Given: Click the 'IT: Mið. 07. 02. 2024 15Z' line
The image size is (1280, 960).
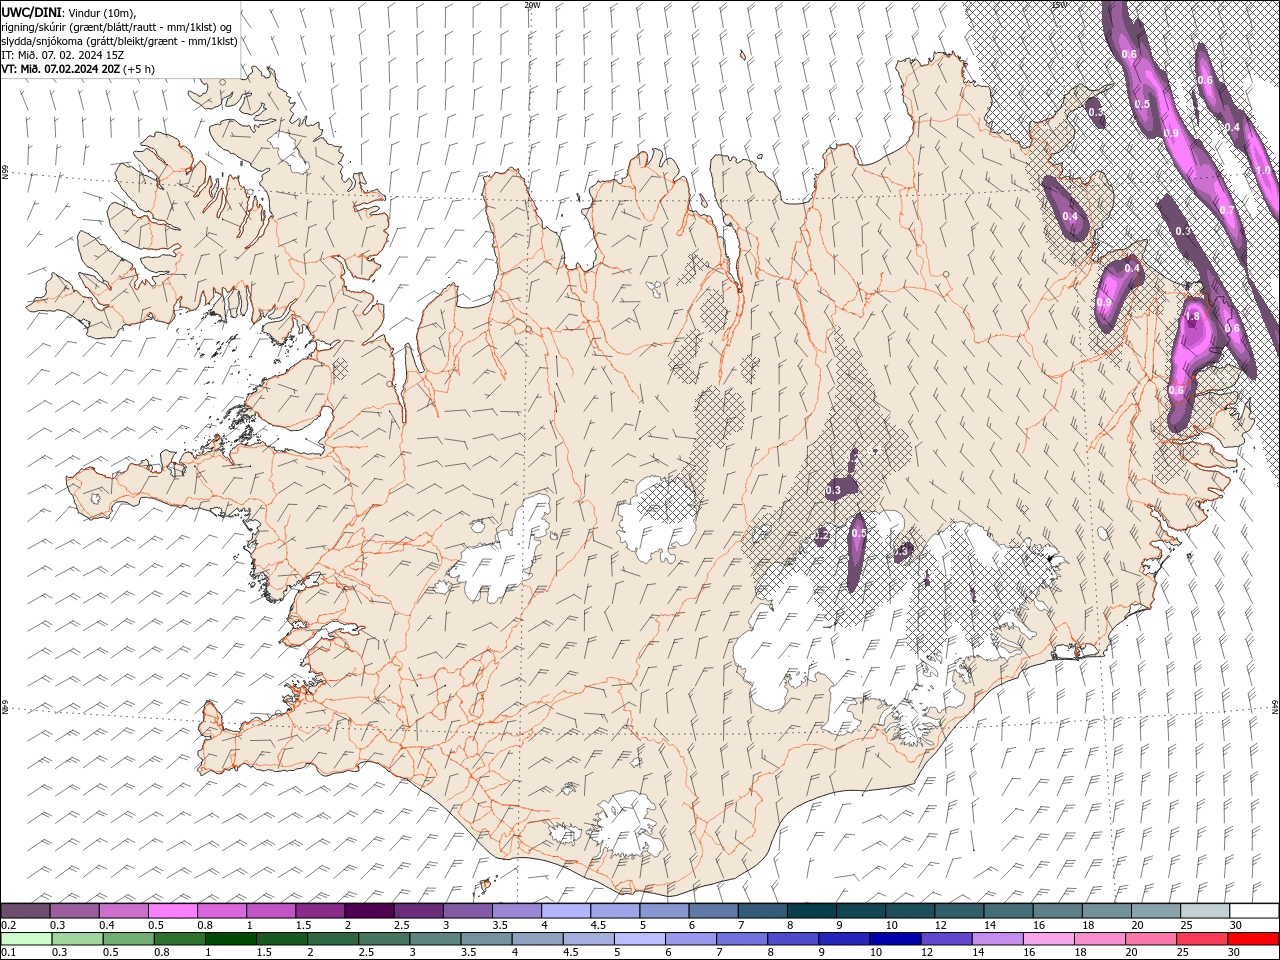Looking at the screenshot, I should pyautogui.click(x=62, y=55).
